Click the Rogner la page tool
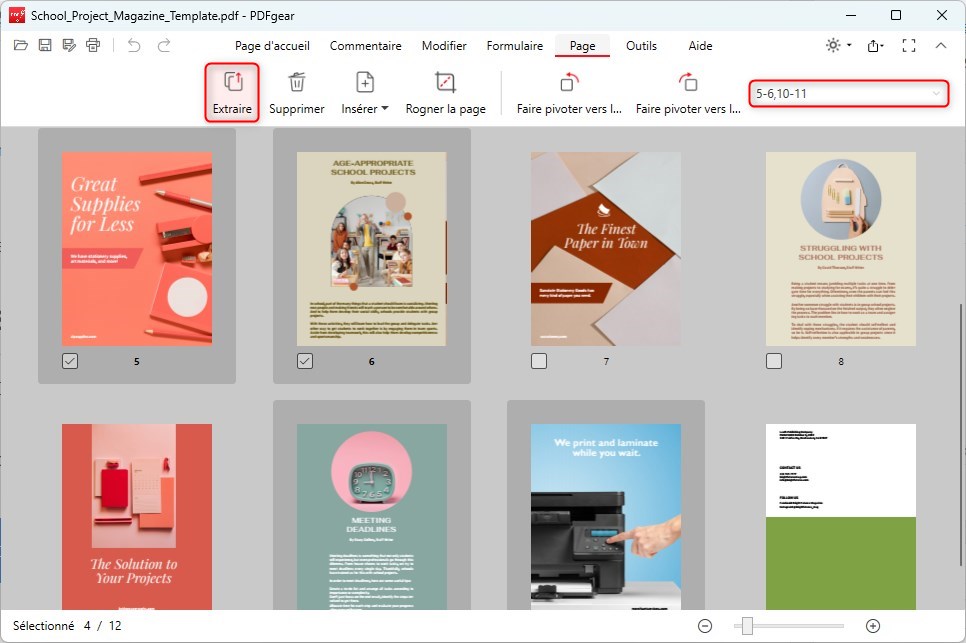Image resolution: width=966 pixels, height=643 pixels. (x=446, y=91)
